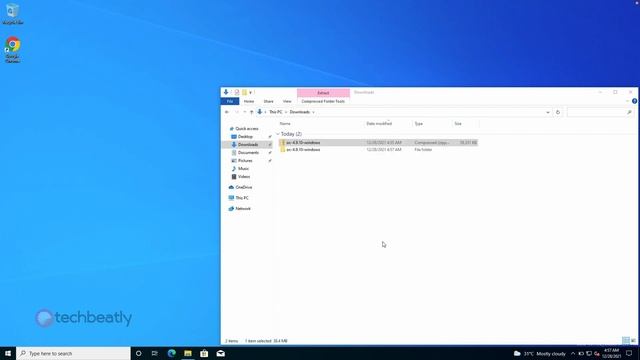Open the Windows Start menu
This screenshot has height=360, width=640.
tap(8, 353)
